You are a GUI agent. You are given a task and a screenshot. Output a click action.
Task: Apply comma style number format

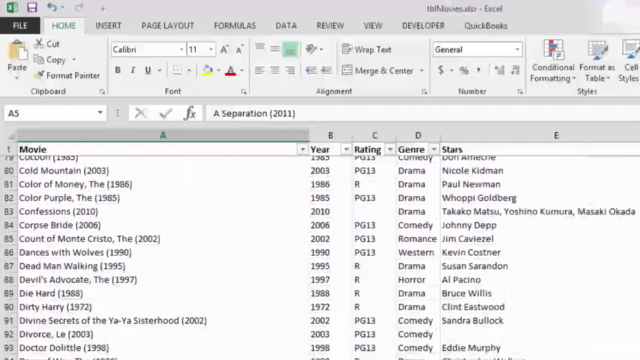478,70
